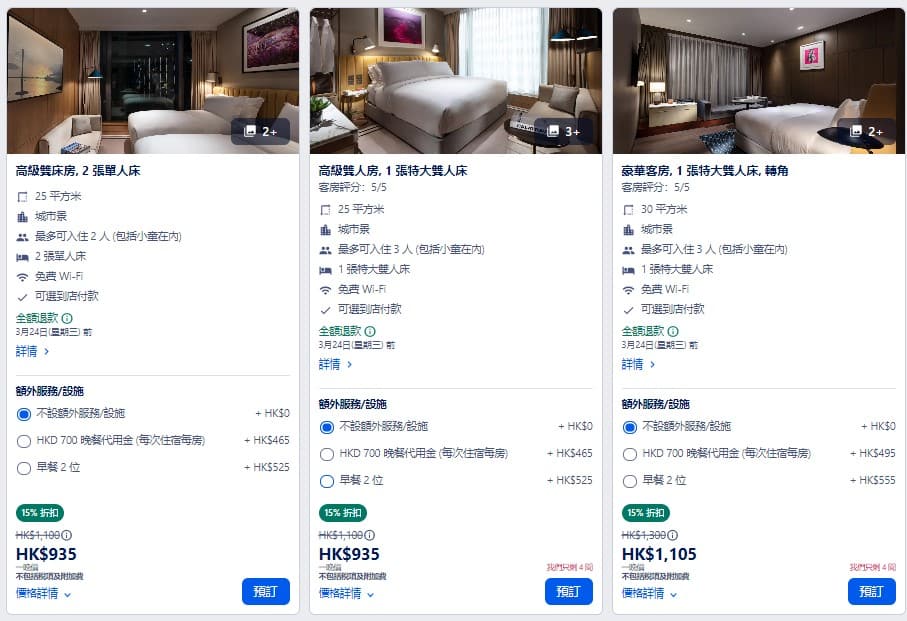Expand 價格詳情 in the middle room card
The height and width of the screenshot is (621, 907).
click(347, 593)
